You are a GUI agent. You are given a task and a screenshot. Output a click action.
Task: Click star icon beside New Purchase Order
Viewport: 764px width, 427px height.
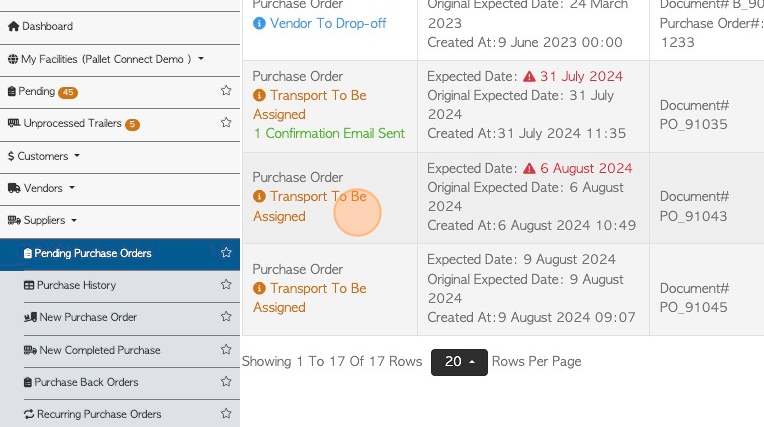click(226, 317)
